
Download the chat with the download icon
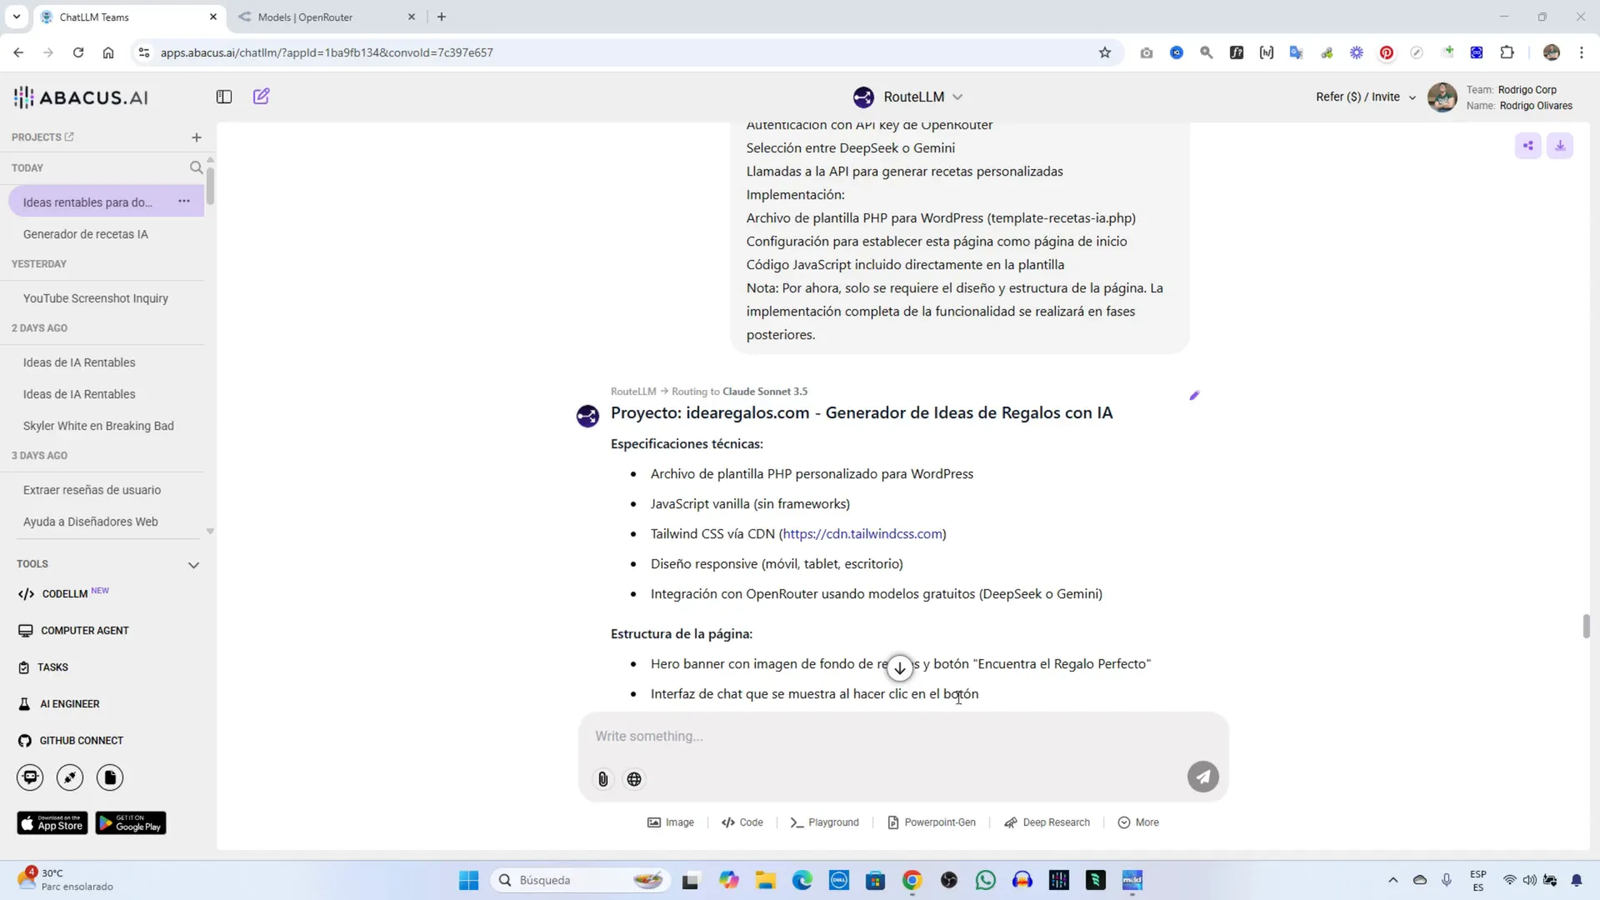(1560, 145)
